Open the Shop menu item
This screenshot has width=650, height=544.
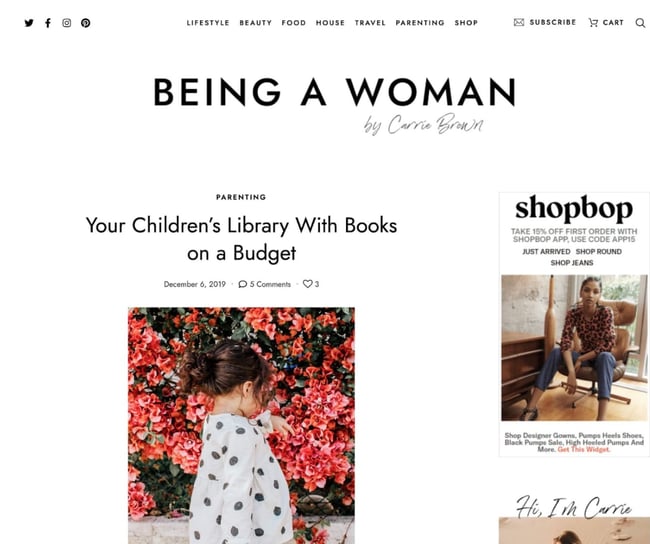466,23
